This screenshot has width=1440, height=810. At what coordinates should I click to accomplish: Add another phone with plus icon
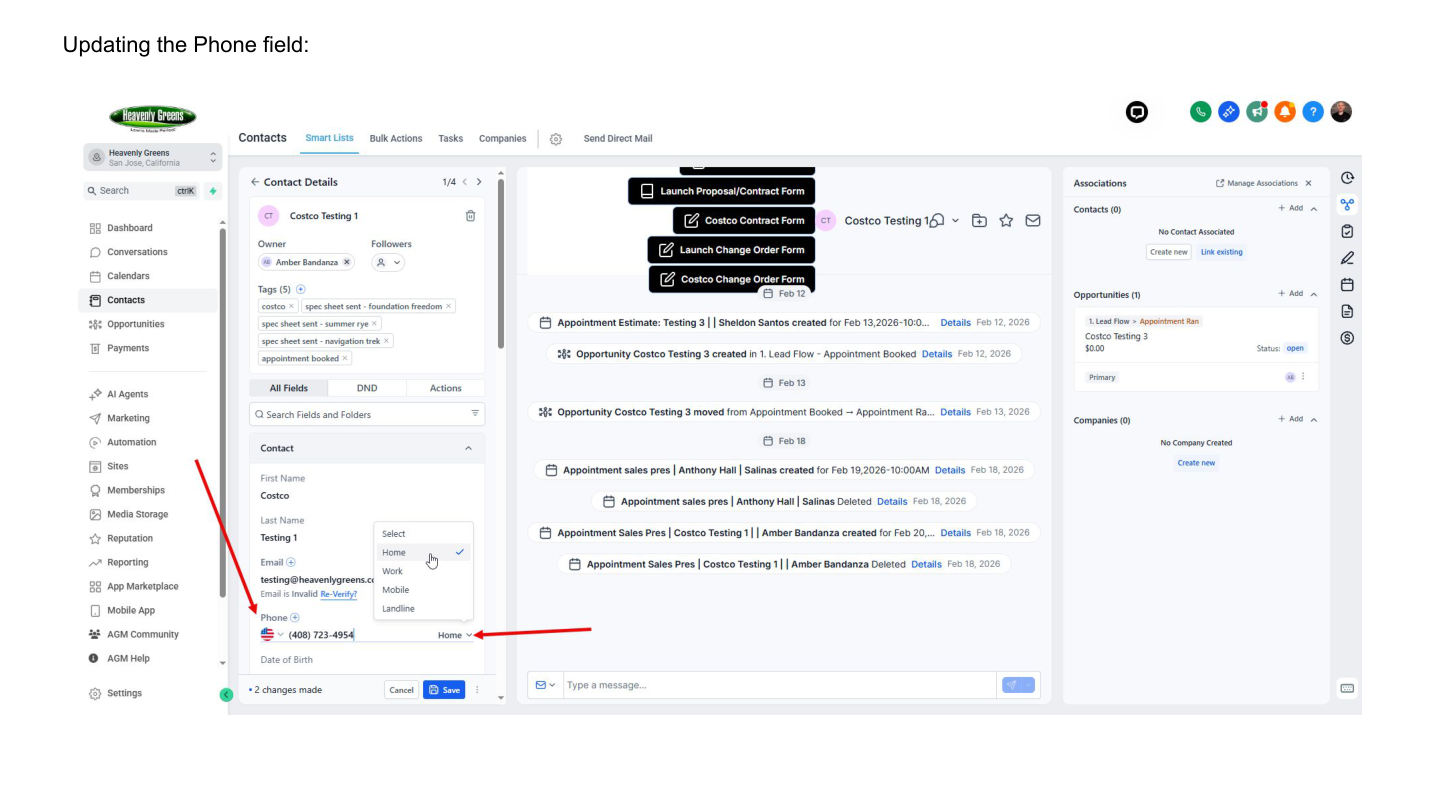[294, 618]
